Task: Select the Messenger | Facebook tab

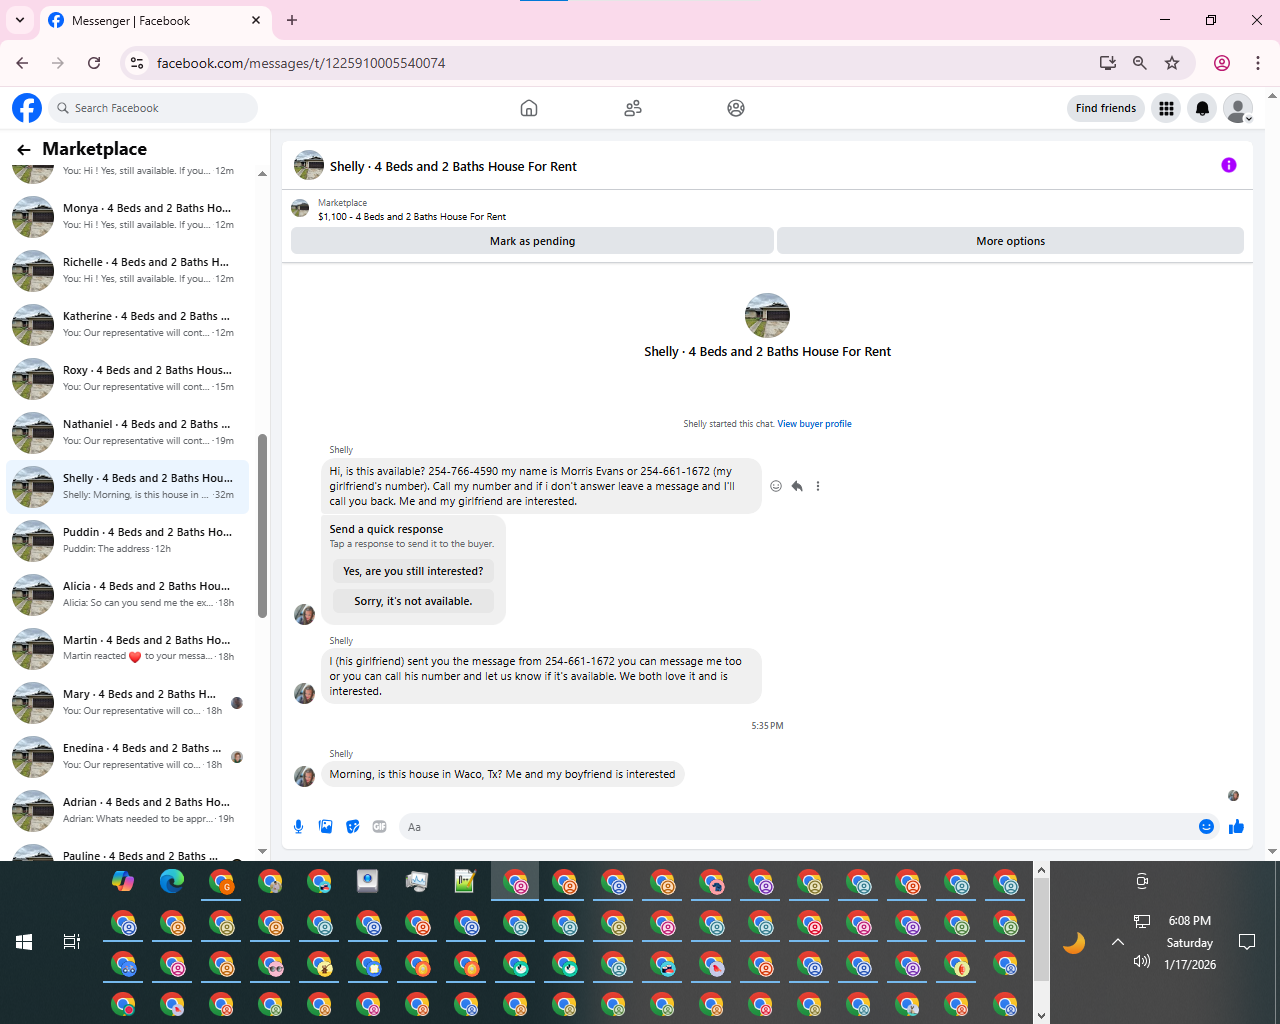Action: [155, 20]
